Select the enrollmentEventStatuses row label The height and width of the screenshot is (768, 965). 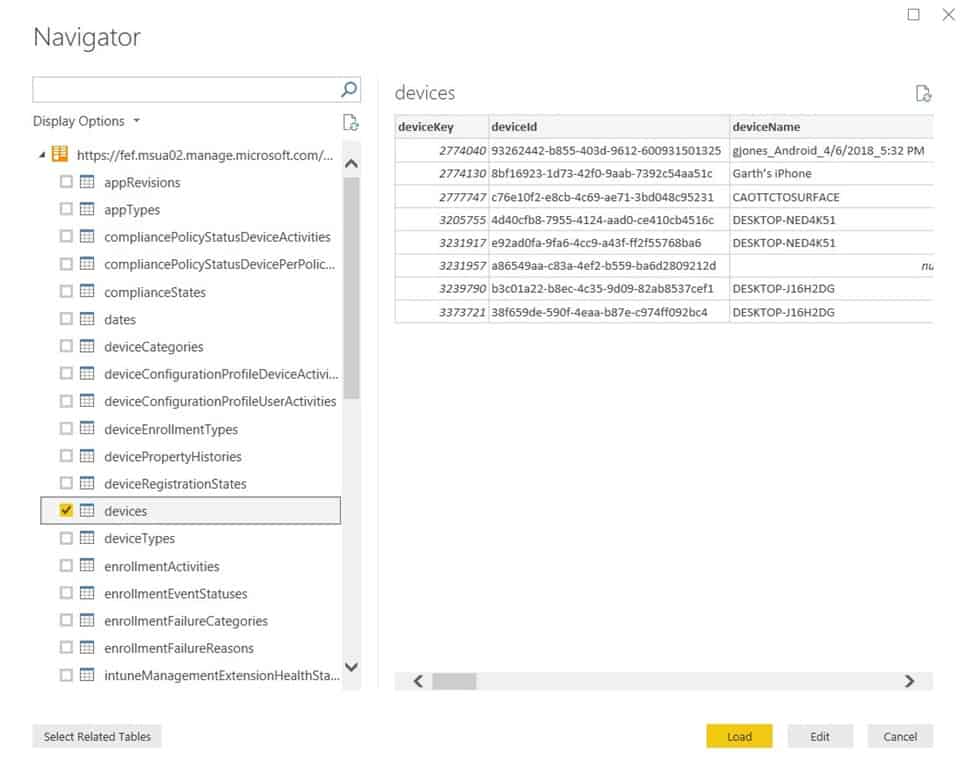[175, 593]
